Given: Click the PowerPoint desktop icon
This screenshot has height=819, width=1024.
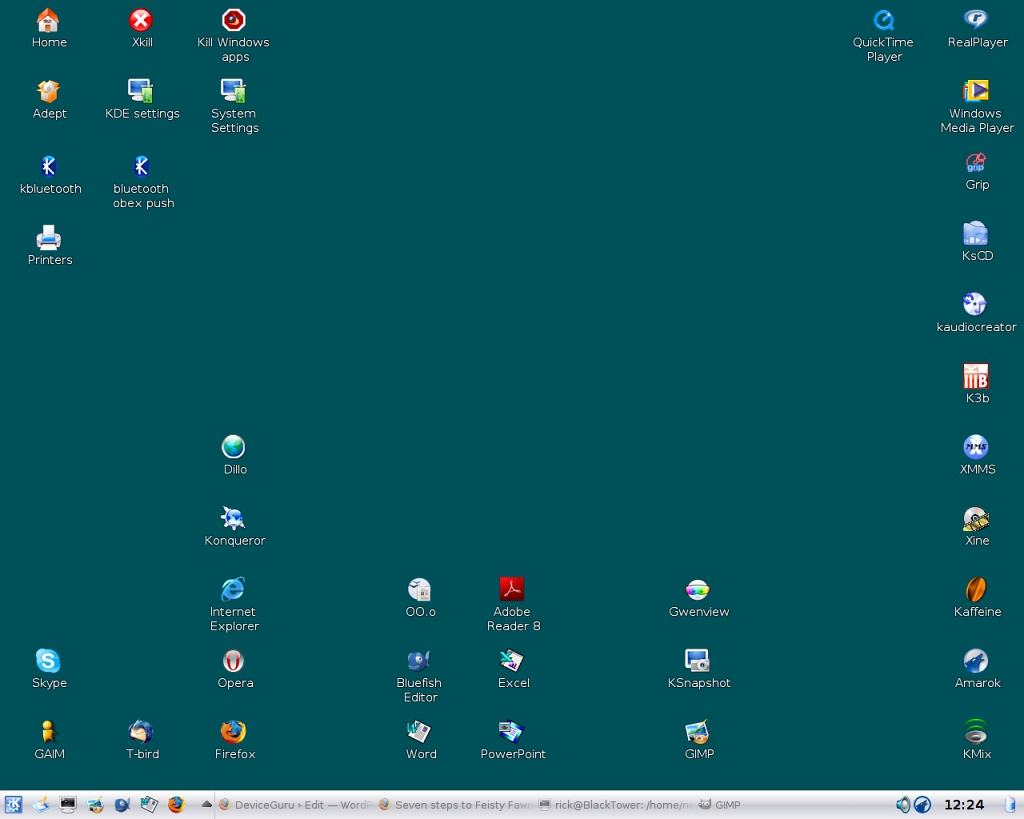Looking at the screenshot, I should (512, 732).
